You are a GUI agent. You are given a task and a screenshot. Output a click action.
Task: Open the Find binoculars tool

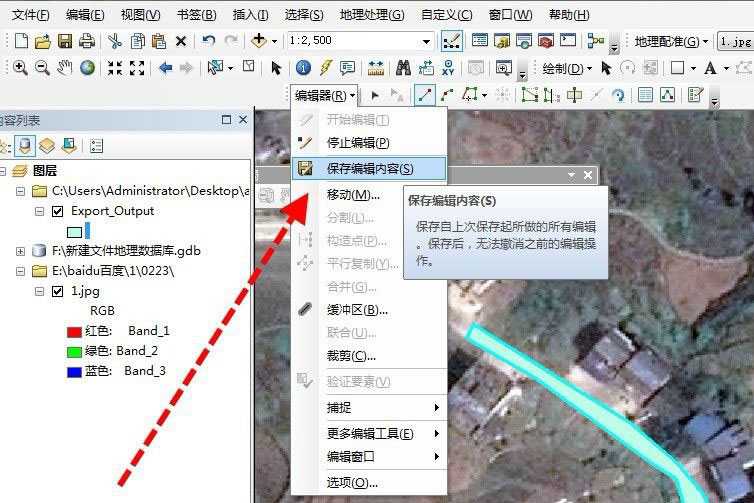point(403,68)
